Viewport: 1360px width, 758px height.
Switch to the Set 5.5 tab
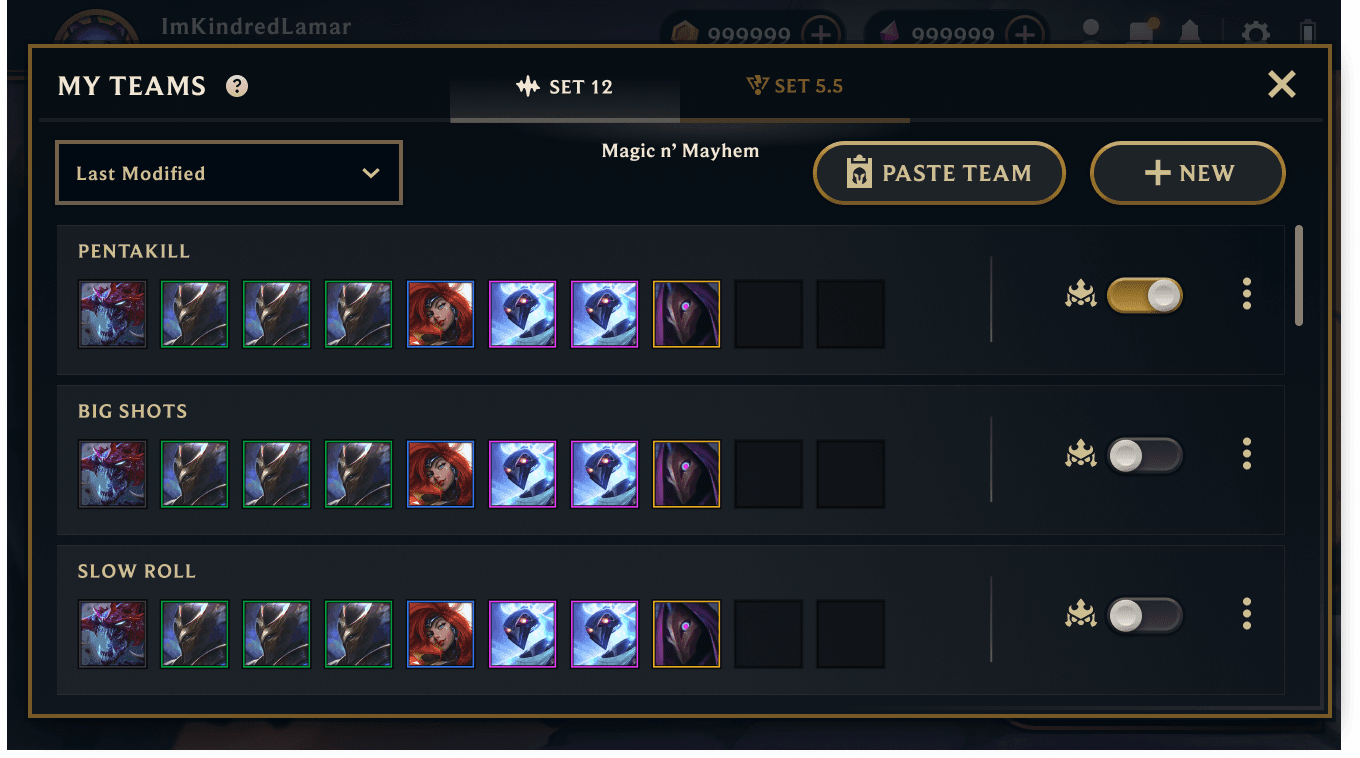(x=795, y=87)
